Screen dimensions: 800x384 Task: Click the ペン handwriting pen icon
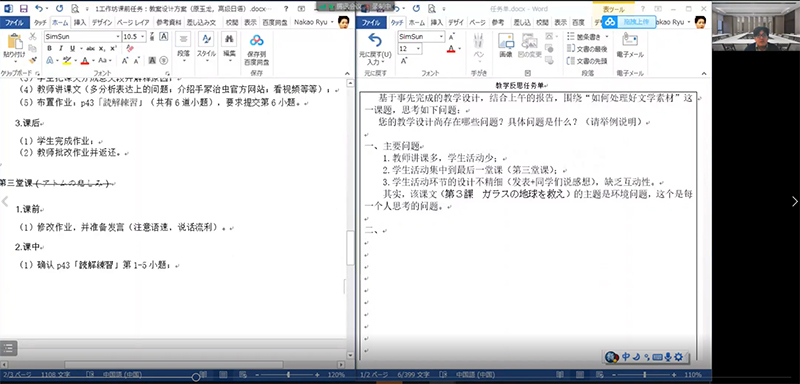479,45
